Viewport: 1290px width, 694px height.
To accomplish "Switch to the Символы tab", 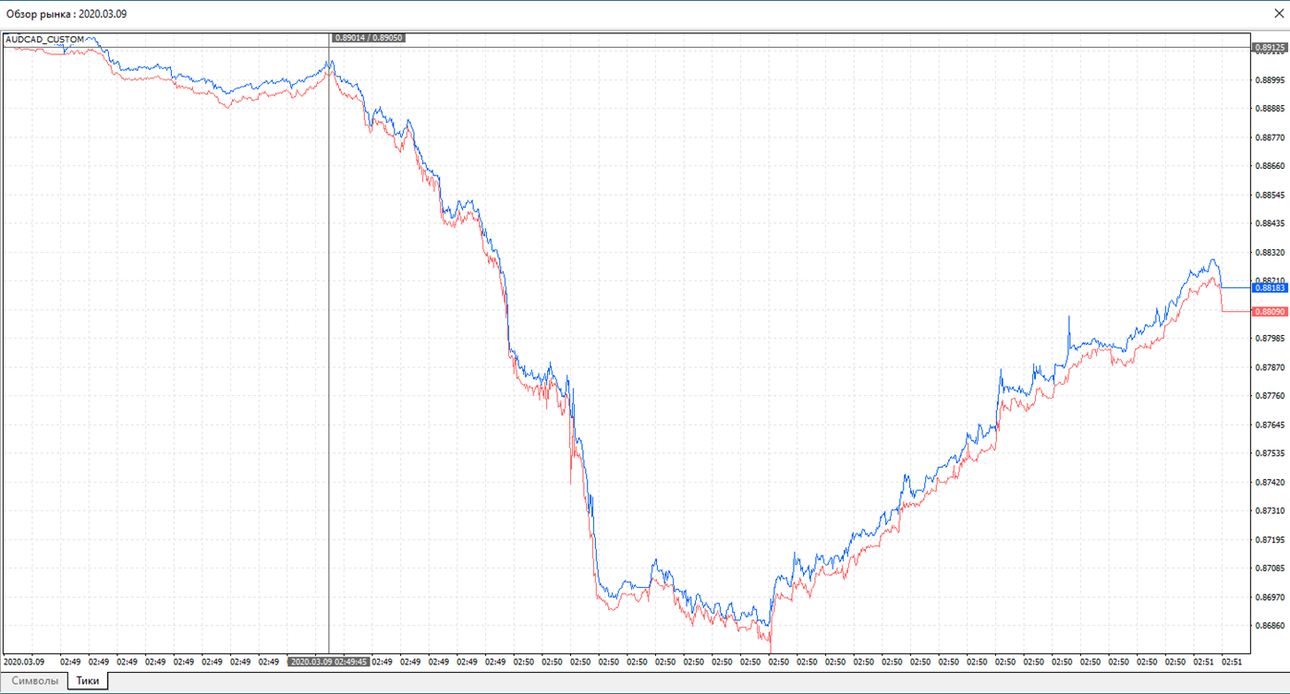I will [x=34, y=682].
